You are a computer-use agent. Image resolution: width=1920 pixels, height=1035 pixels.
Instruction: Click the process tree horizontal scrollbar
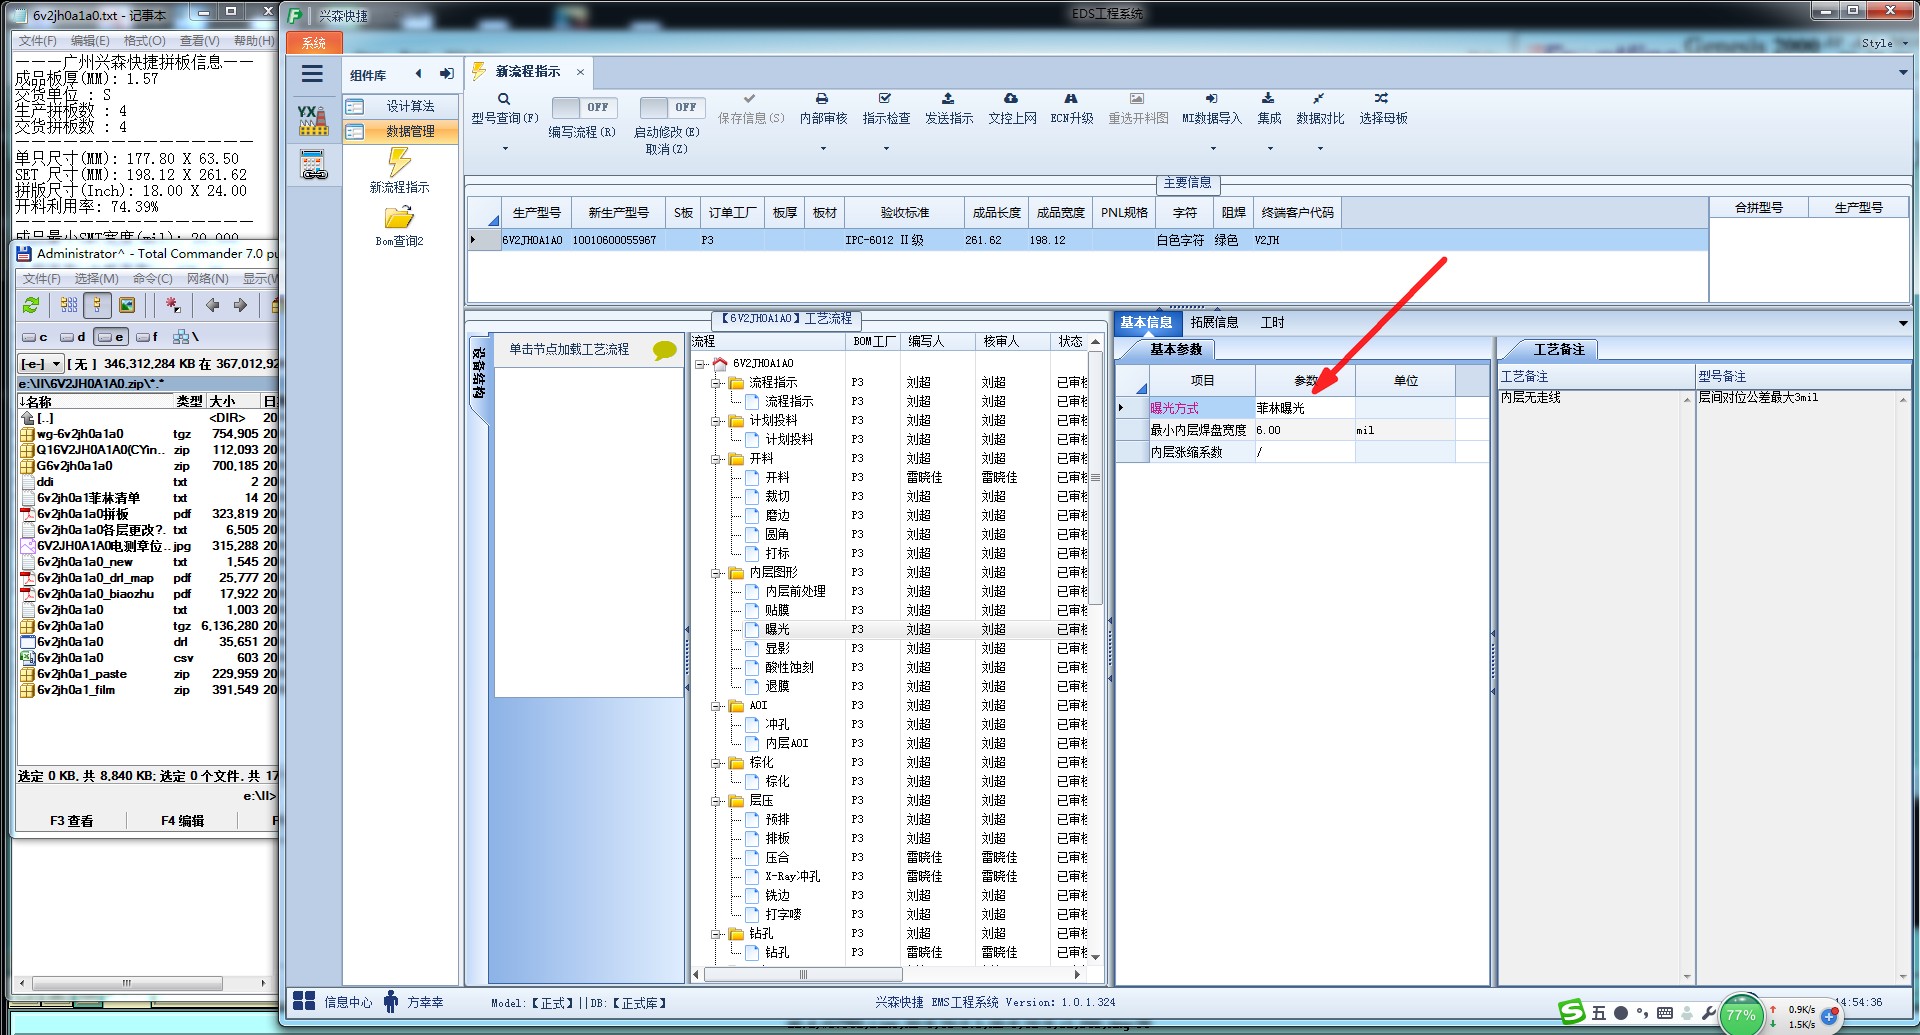pyautogui.click(x=802, y=974)
